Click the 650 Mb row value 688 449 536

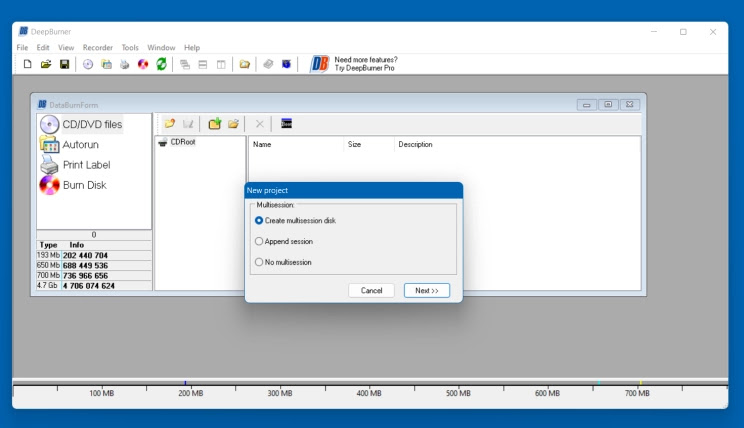[85, 266]
